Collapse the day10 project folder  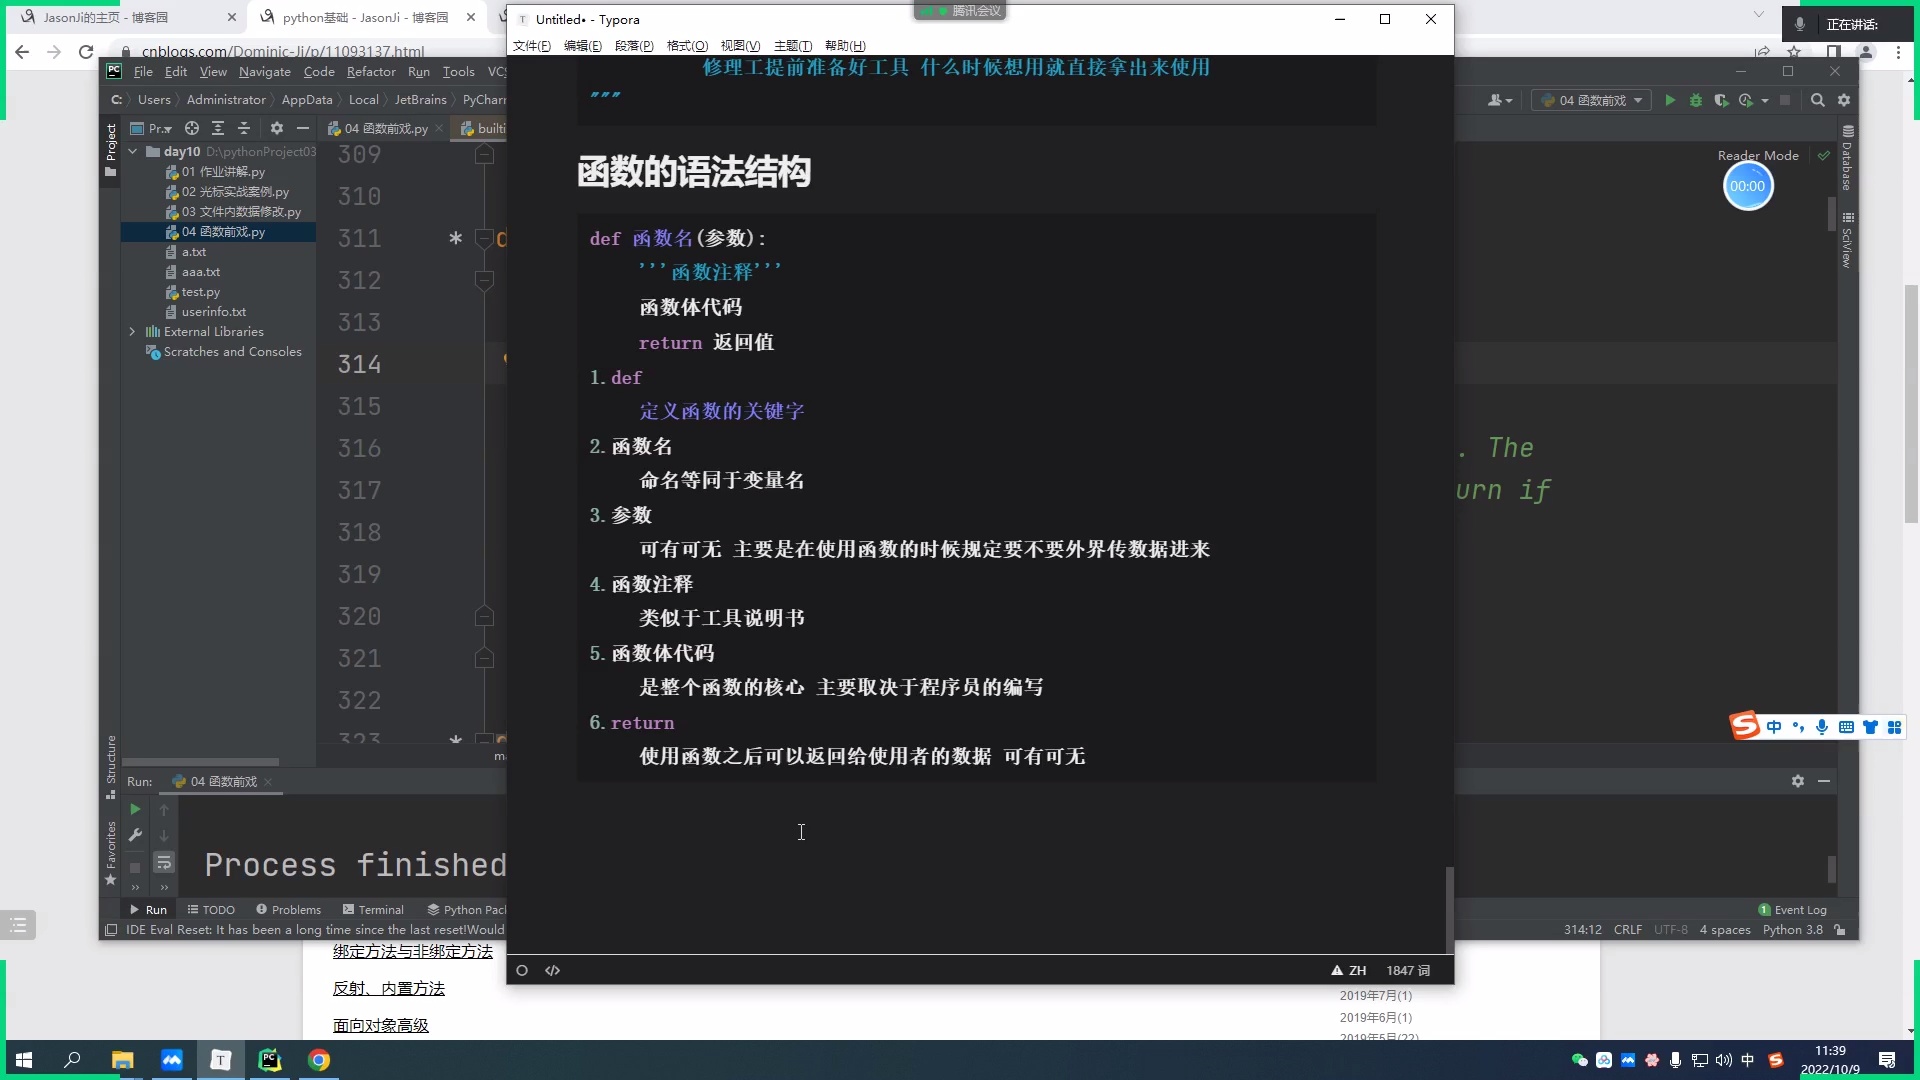pos(133,151)
